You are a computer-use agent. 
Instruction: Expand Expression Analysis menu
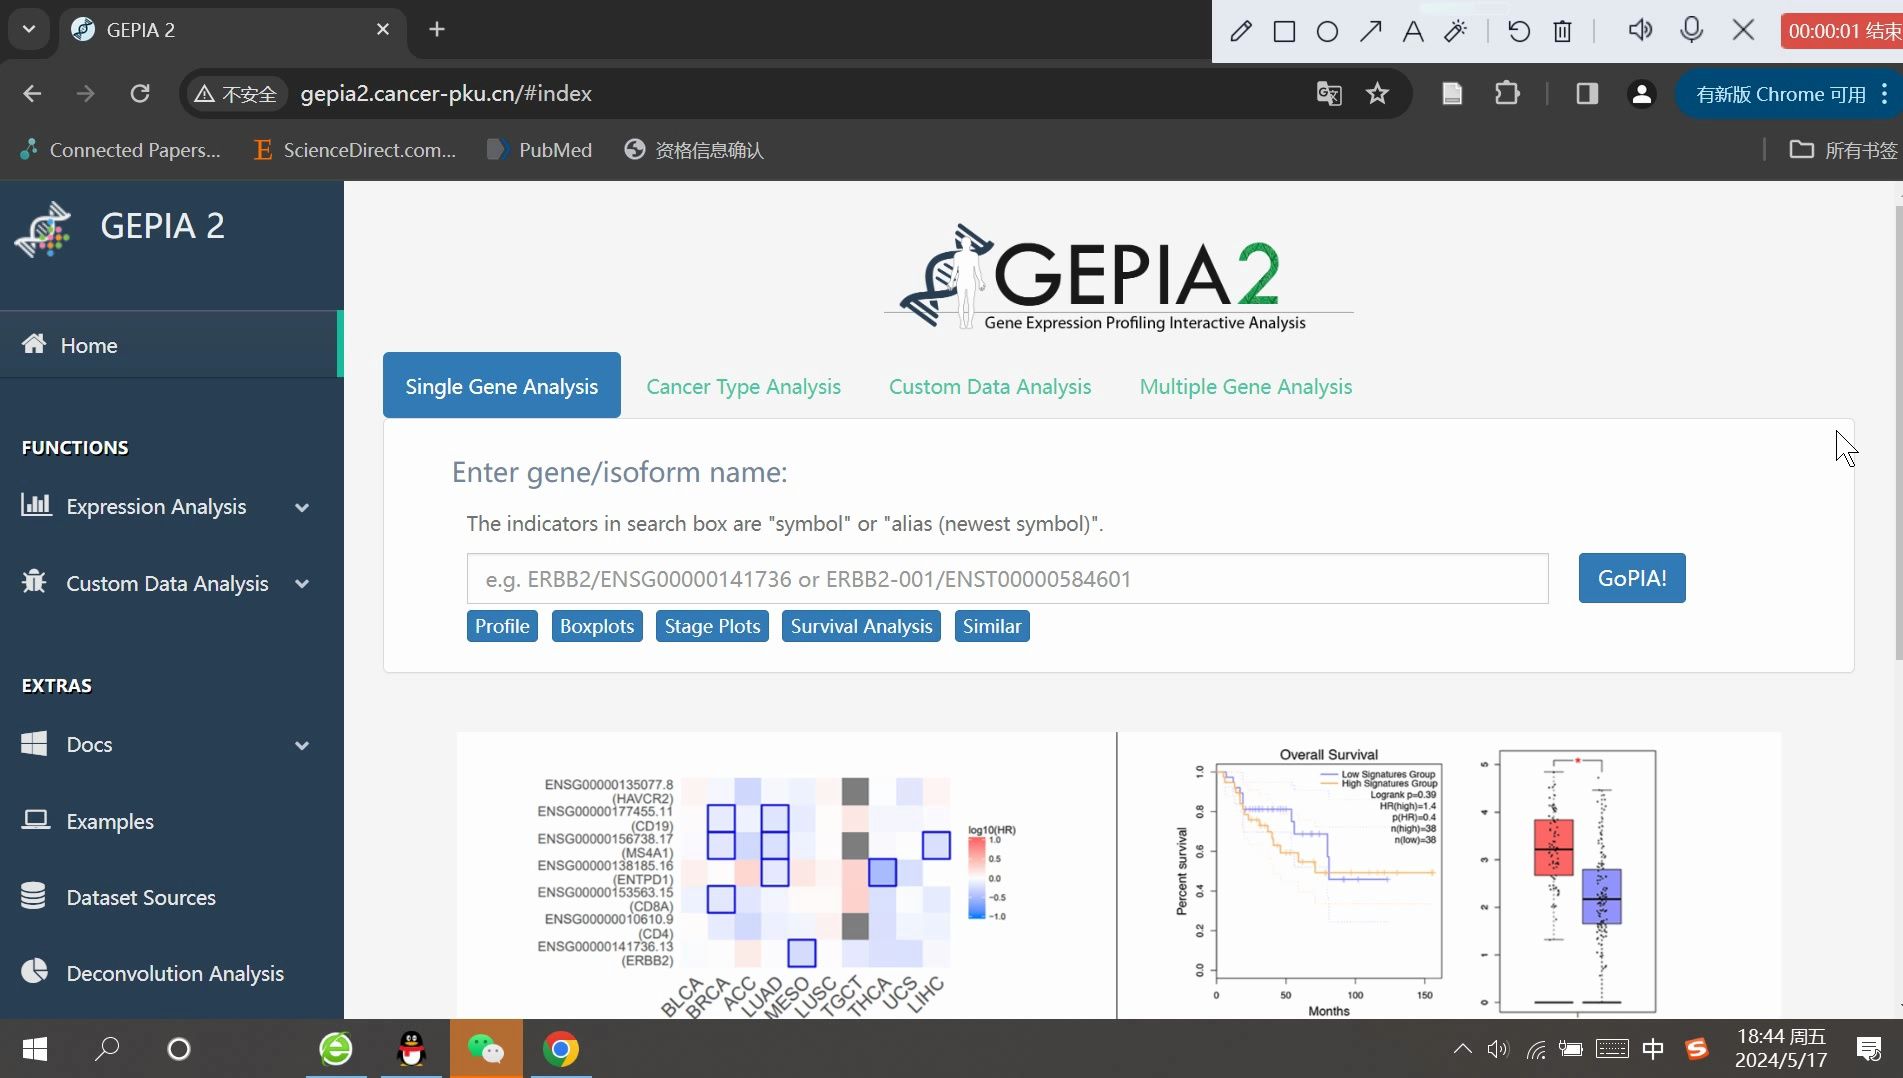tap(170, 506)
